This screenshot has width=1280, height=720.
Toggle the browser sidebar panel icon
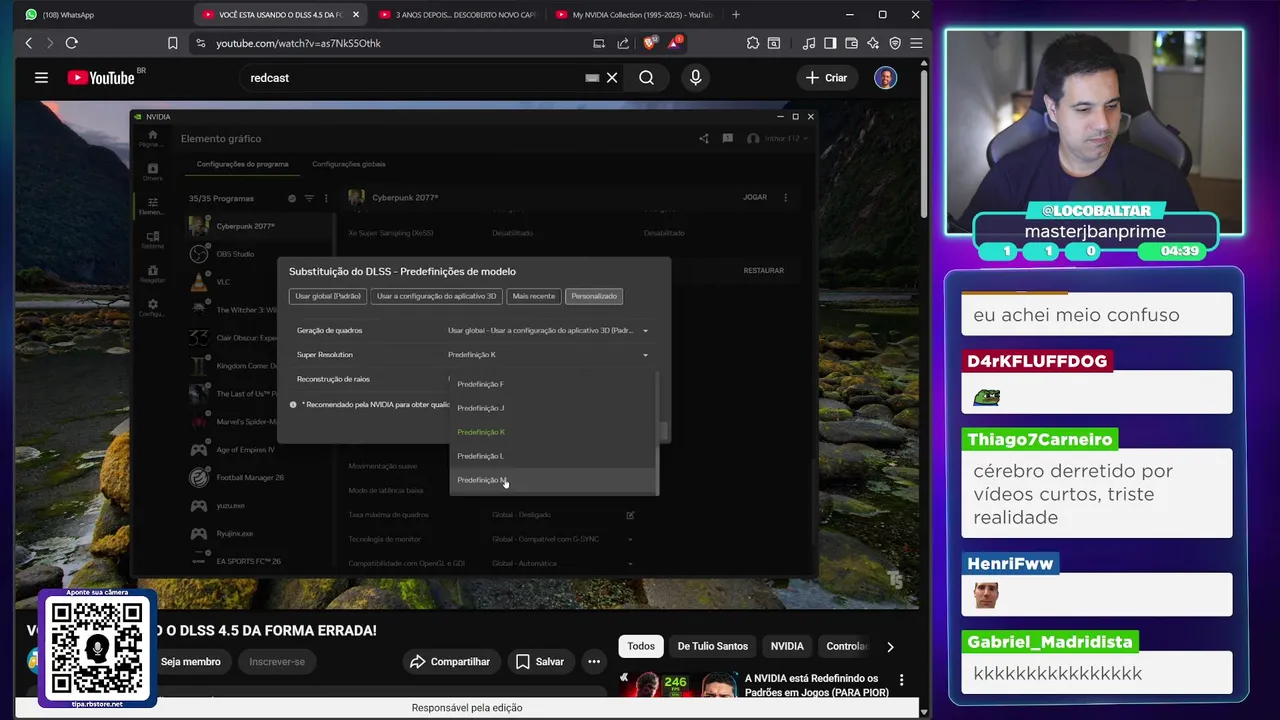coord(830,43)
